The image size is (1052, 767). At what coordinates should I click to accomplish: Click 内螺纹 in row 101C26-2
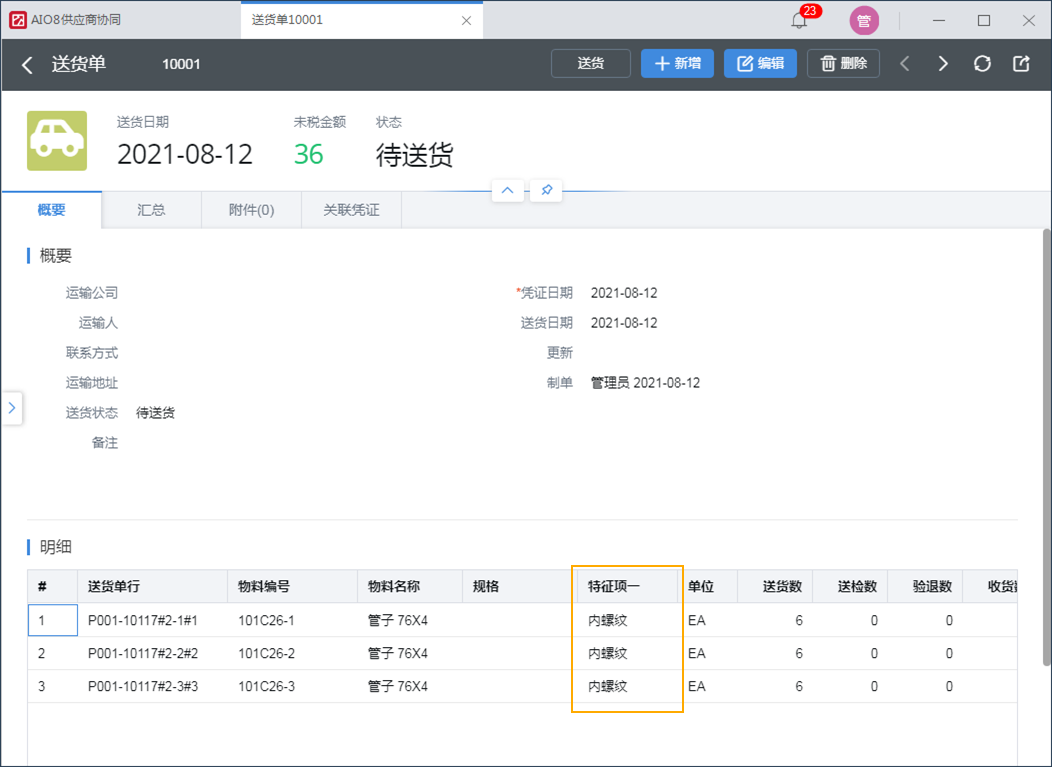608,654
